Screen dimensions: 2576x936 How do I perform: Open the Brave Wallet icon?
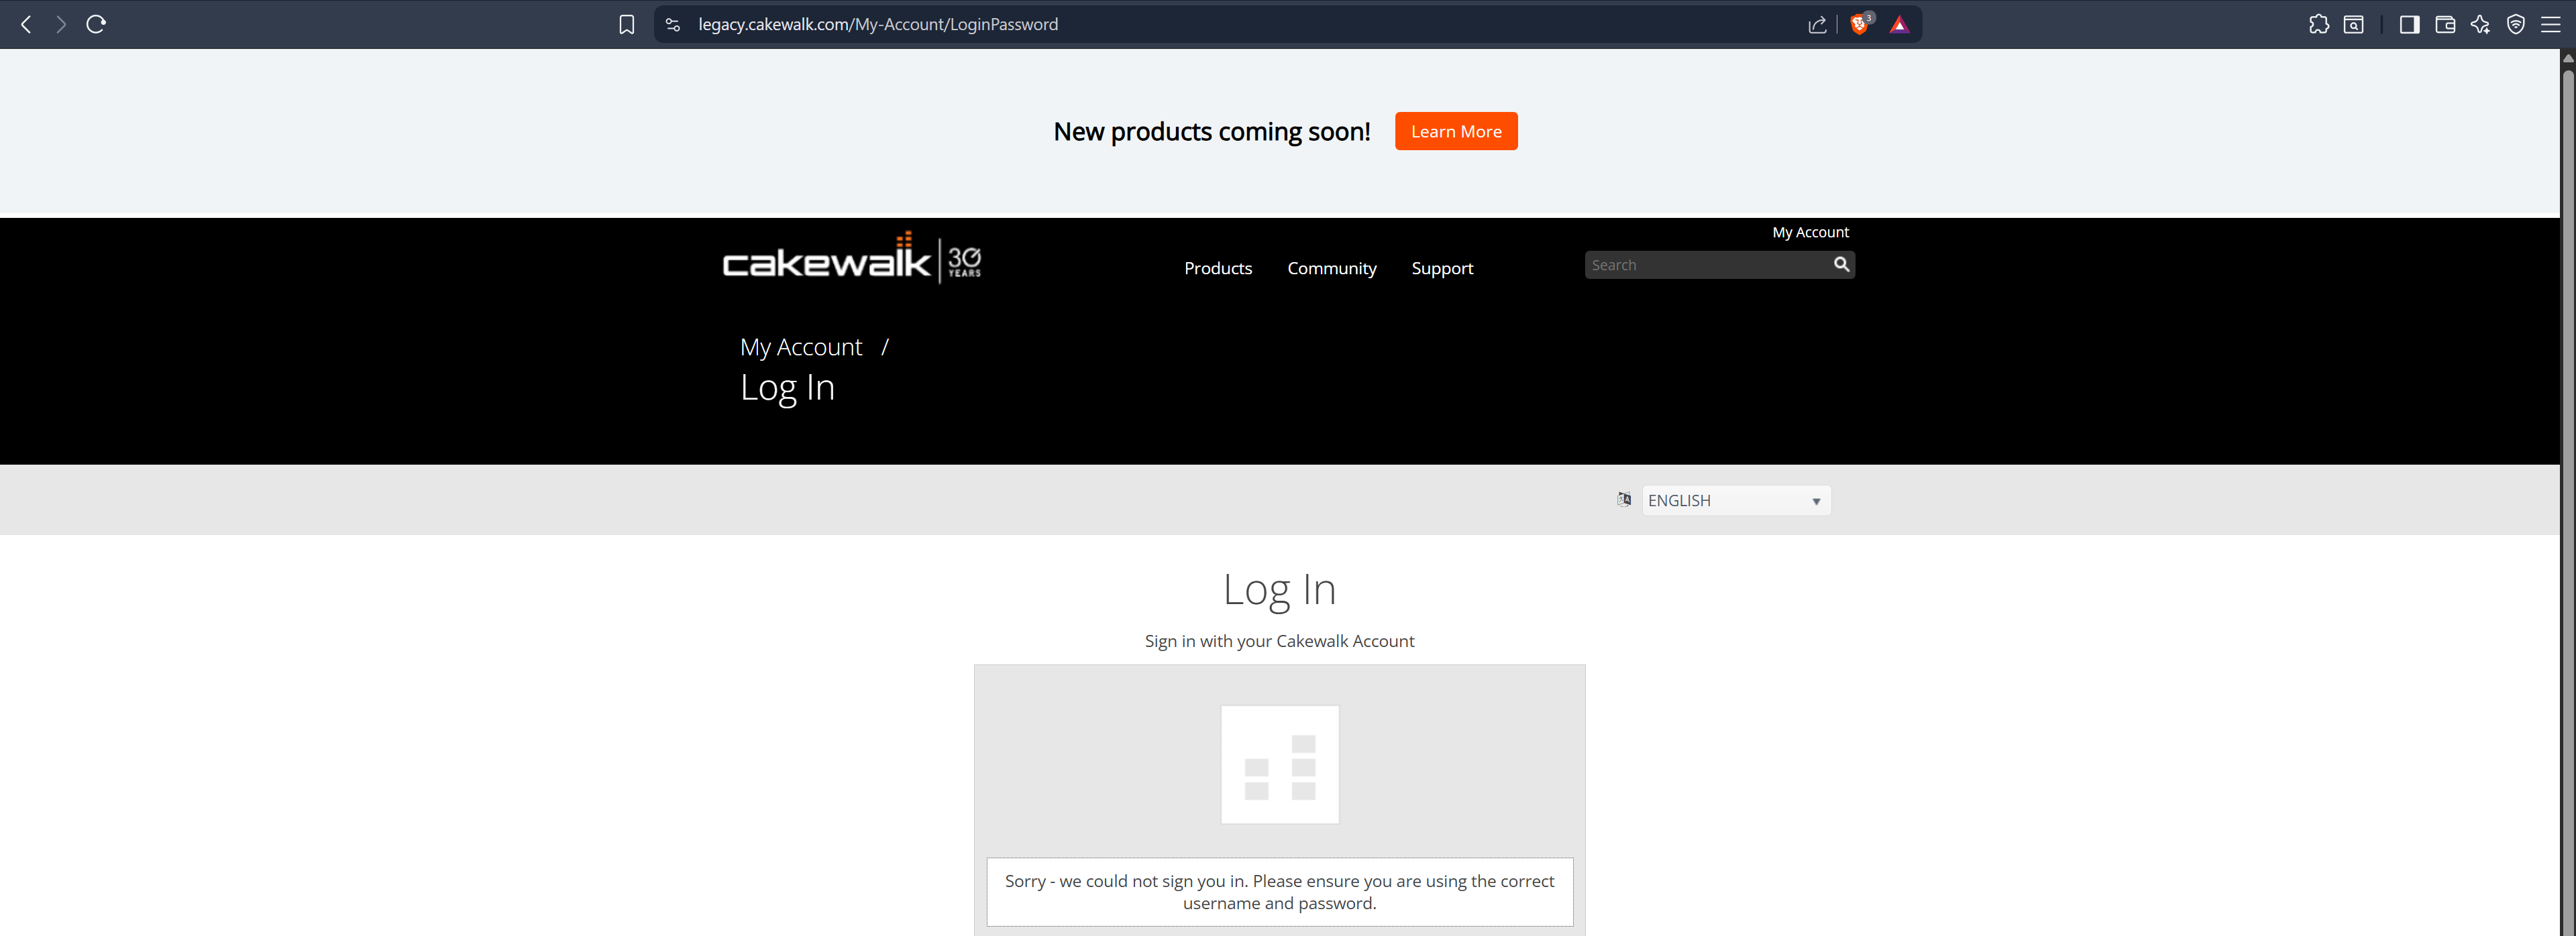[x=2445, y=24]
